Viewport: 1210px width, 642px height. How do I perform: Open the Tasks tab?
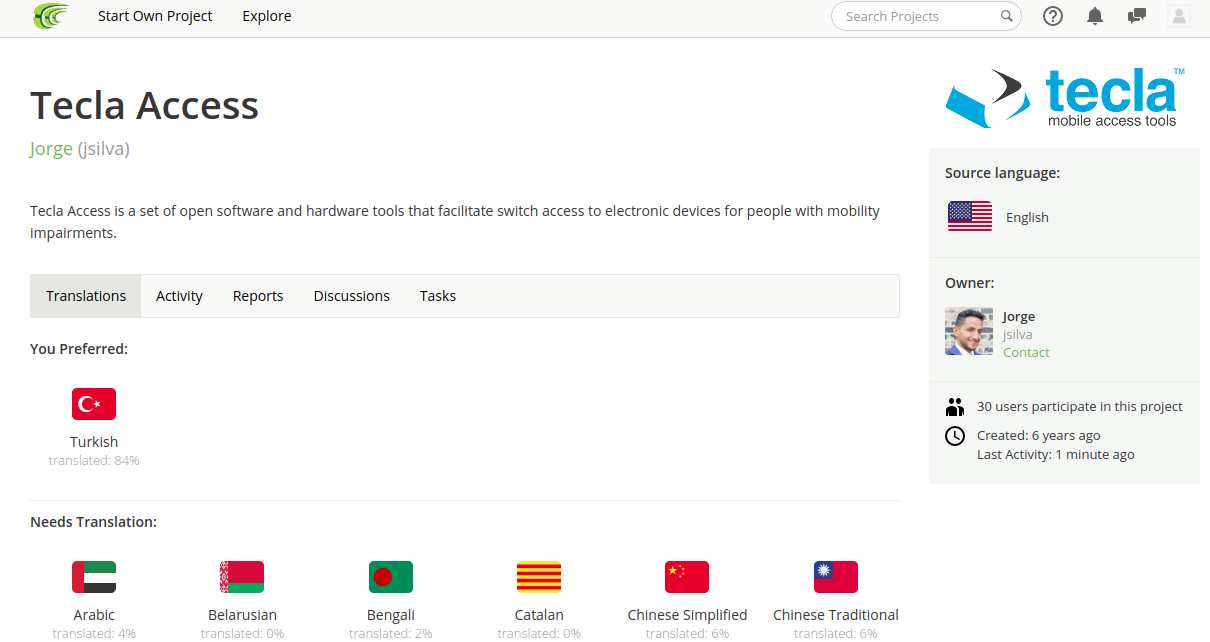pos(438,296)
